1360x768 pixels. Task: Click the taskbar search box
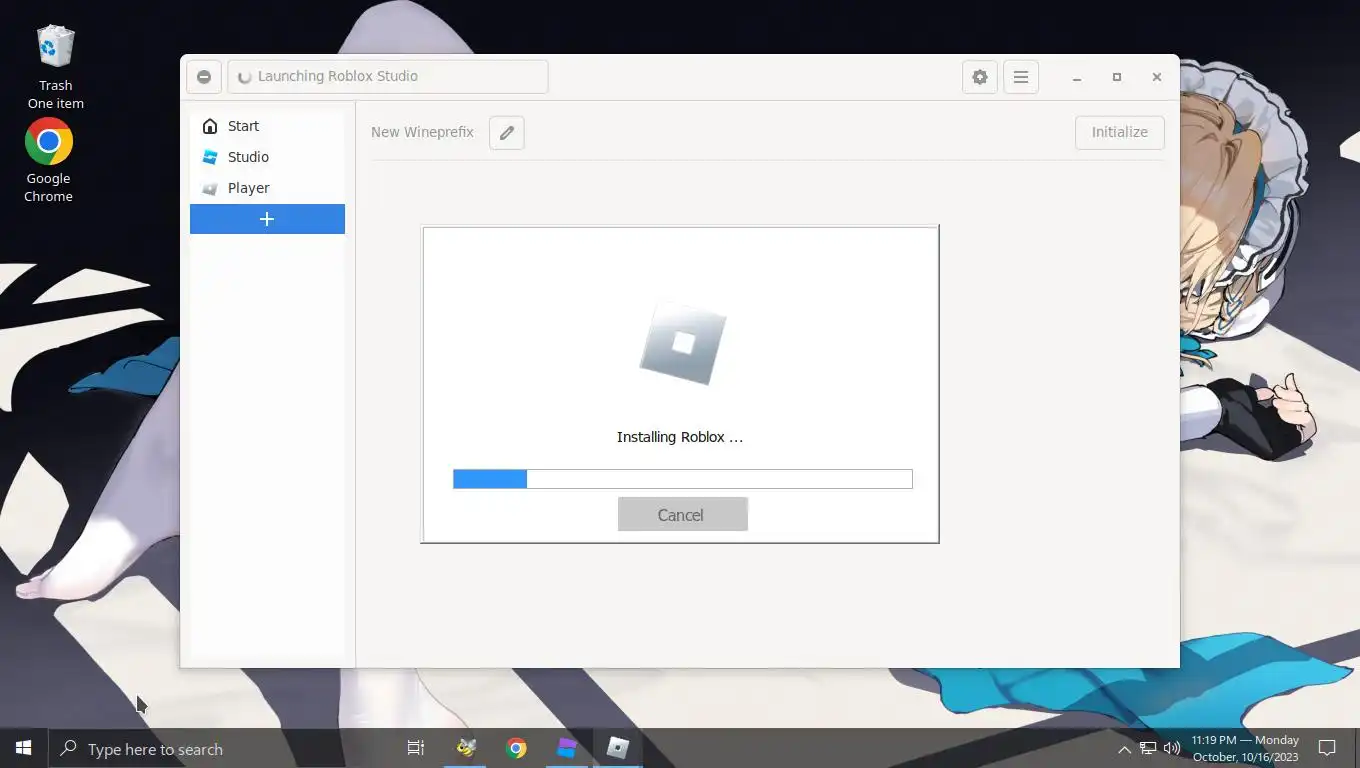pos(220,748)
